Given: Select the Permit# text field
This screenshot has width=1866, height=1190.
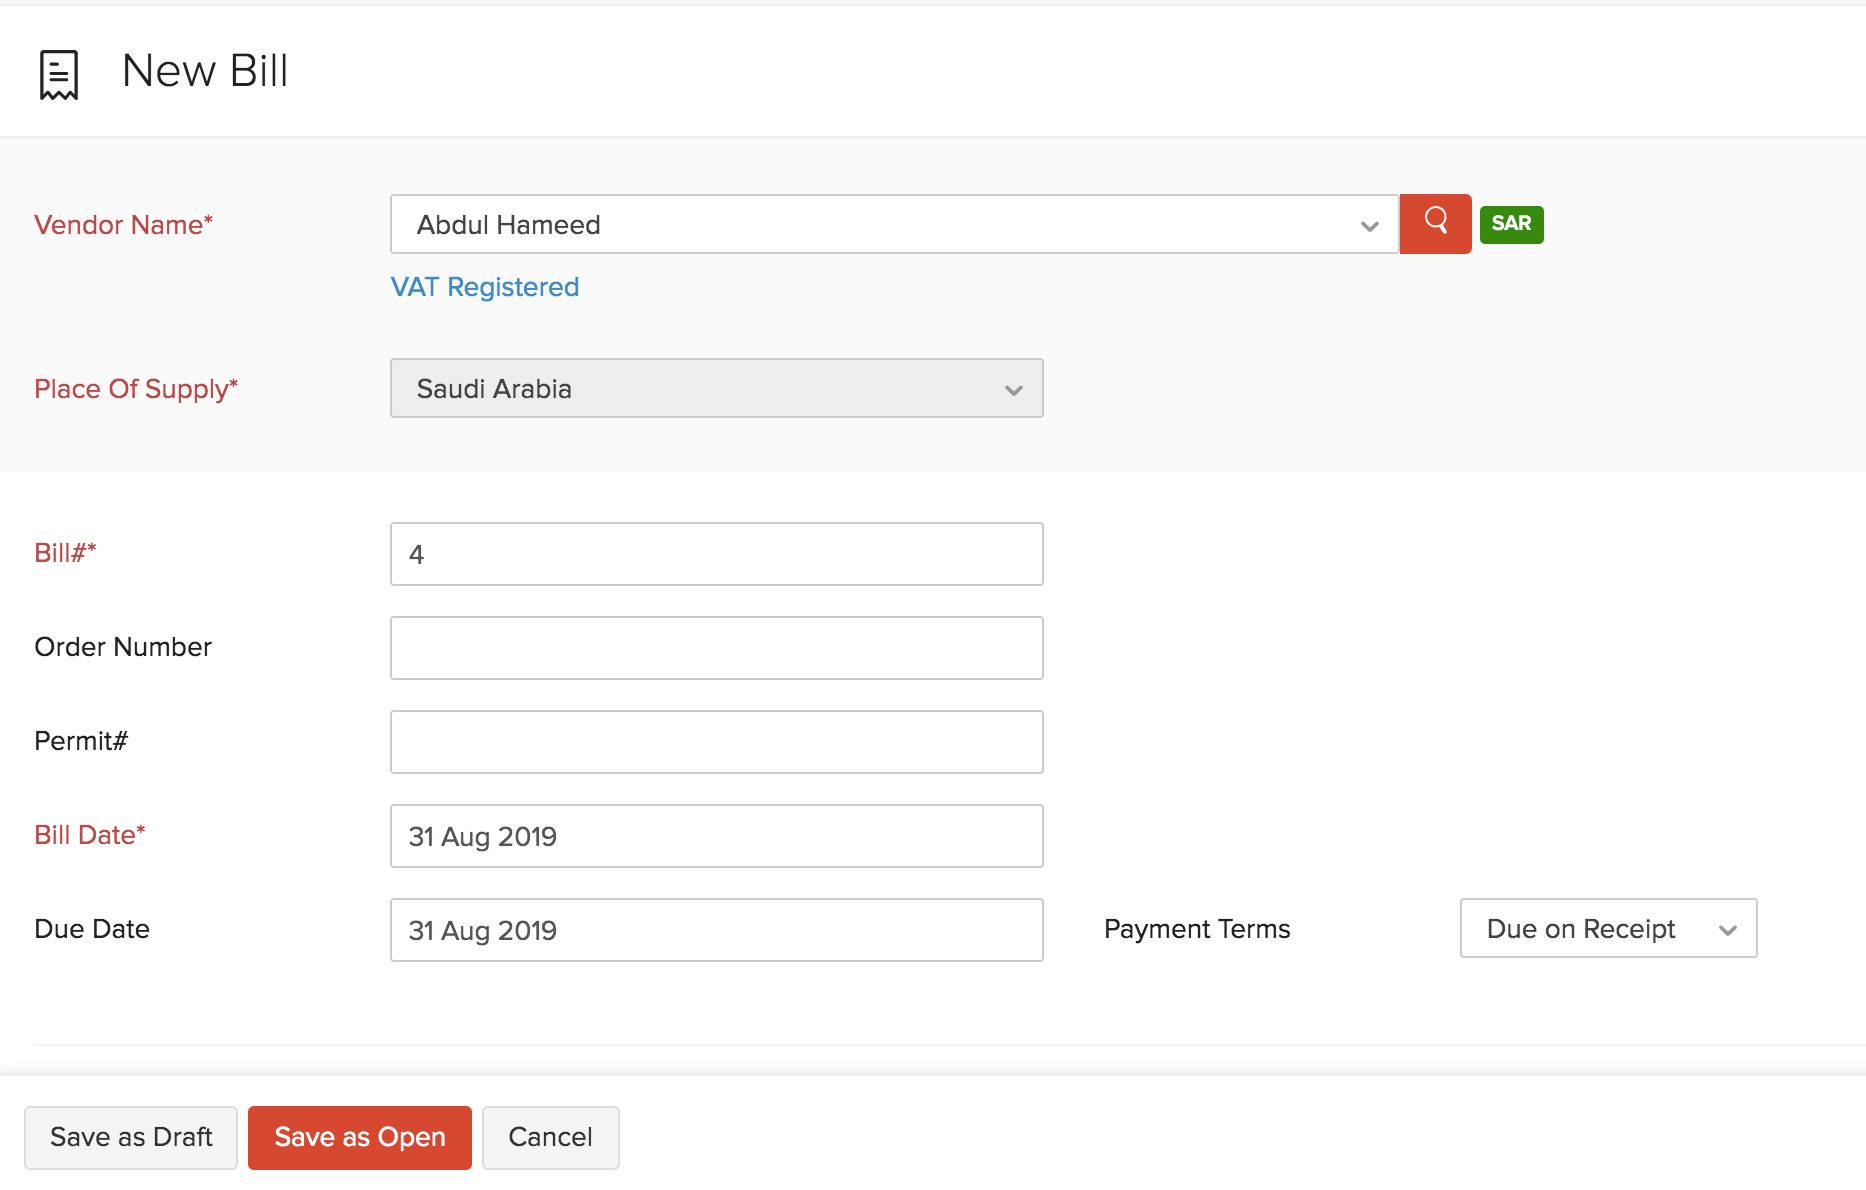Looking at the screenshot, I should coord(716,742).
